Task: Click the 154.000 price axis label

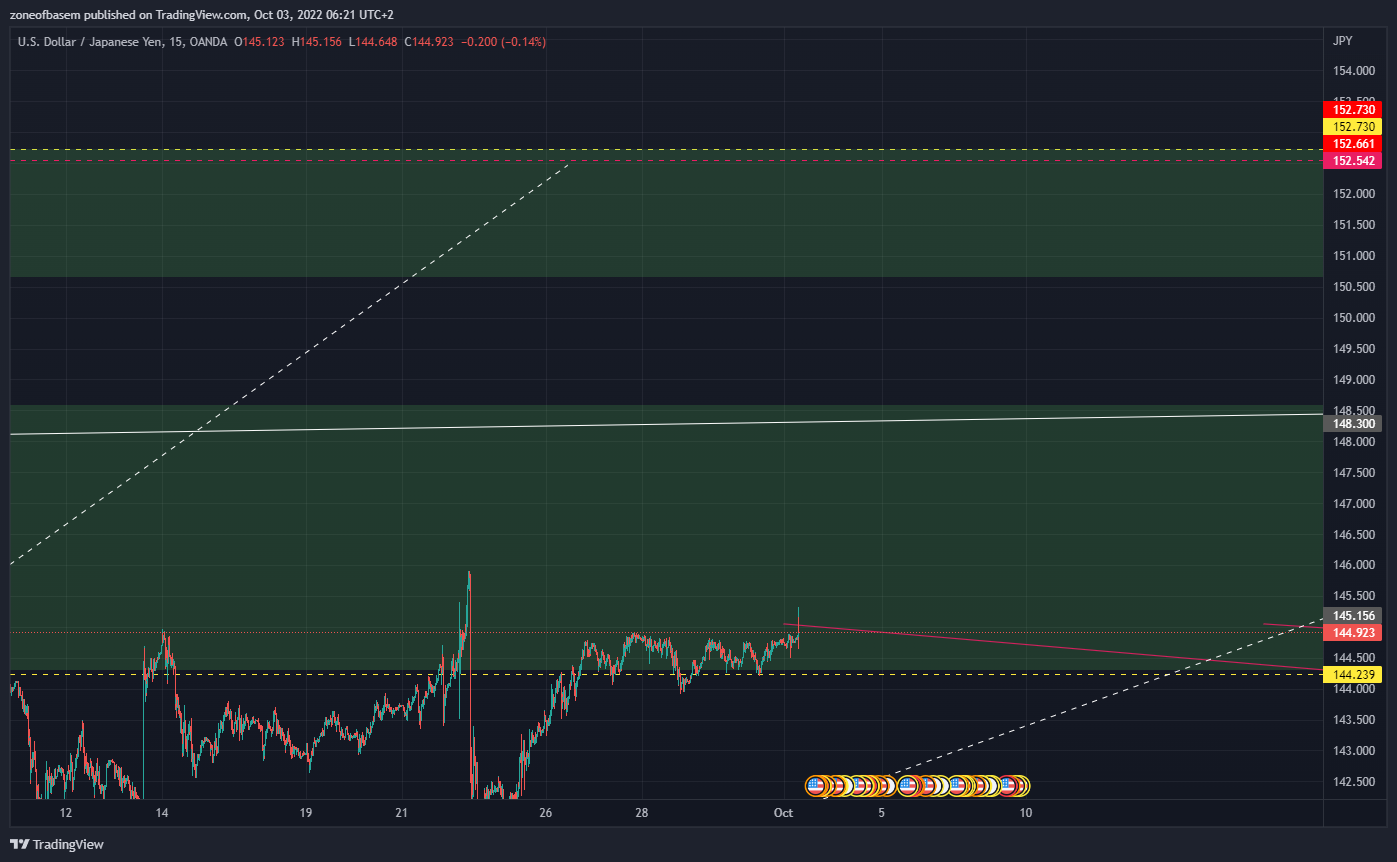Action: (1352, 70)
